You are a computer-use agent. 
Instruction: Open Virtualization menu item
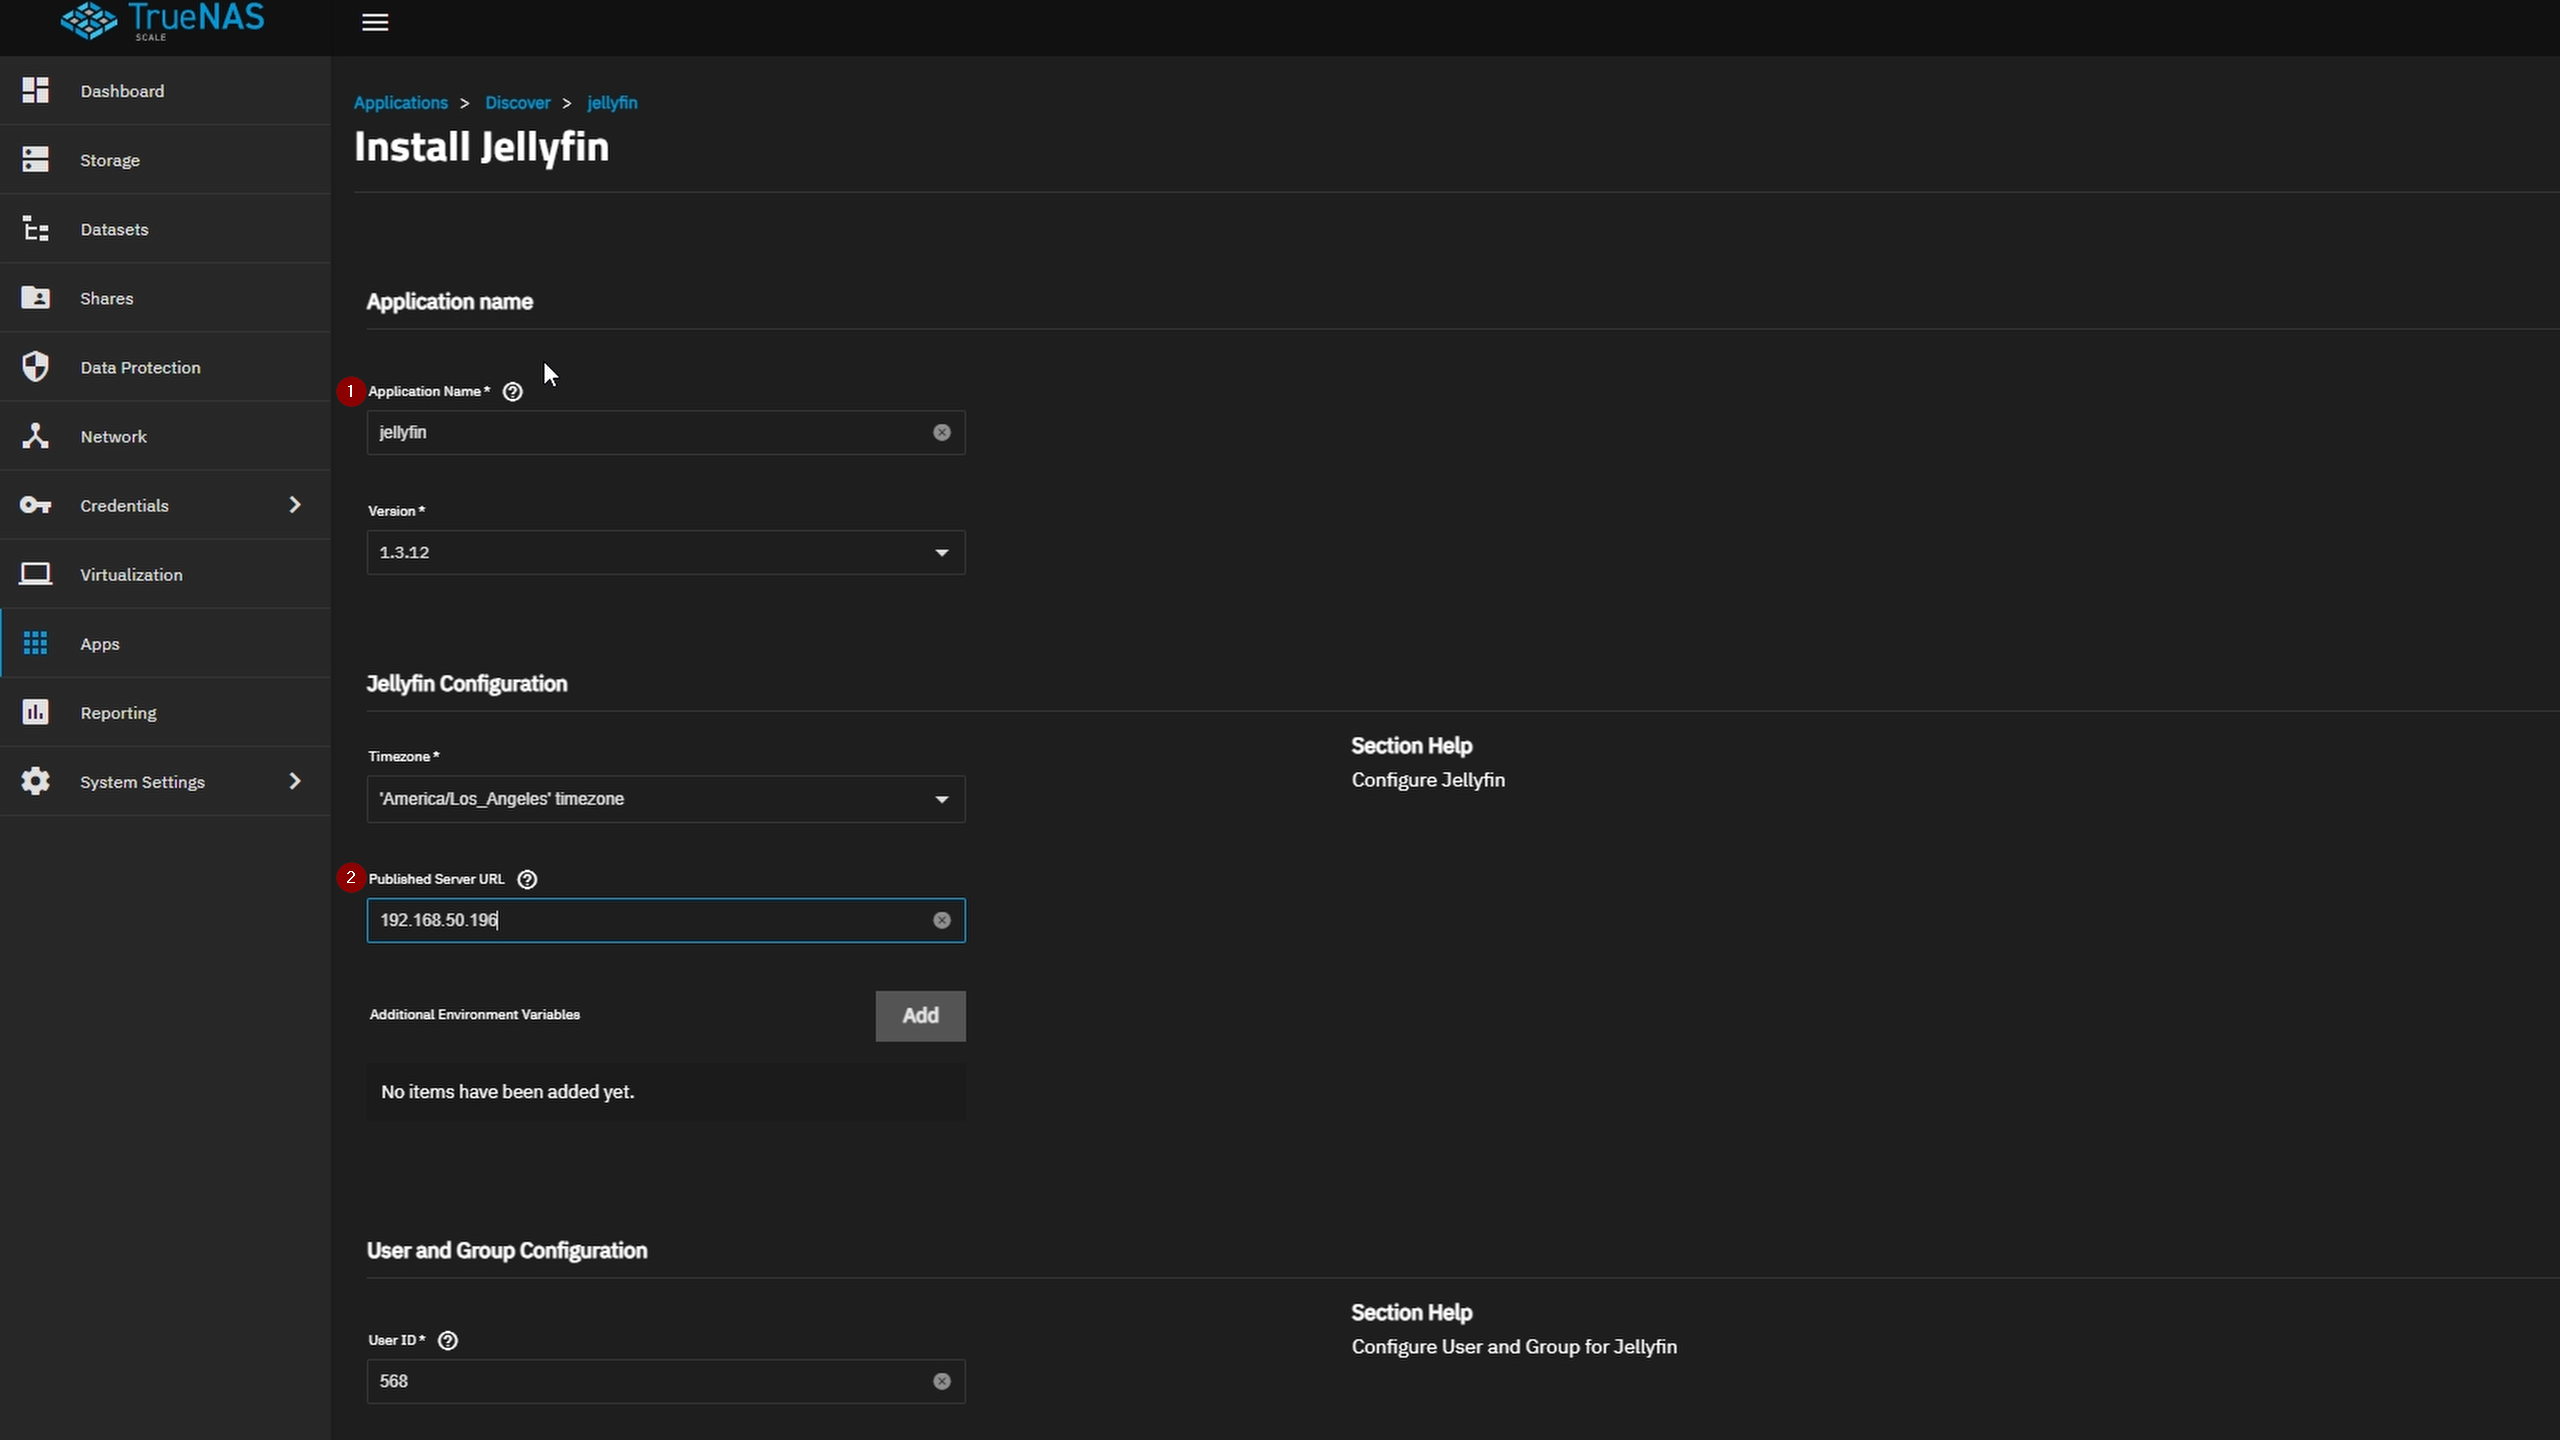click(x=166, y=574)
